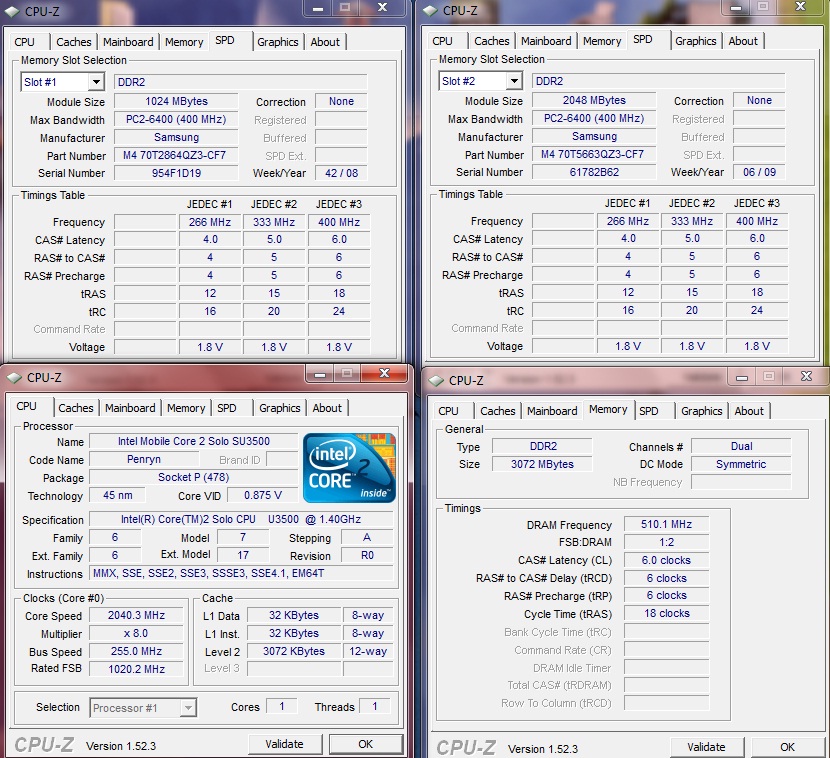Switch to CPU tab in Memory timings window
The width and height of the screenshot is (830, 758).
click(448, 411)
